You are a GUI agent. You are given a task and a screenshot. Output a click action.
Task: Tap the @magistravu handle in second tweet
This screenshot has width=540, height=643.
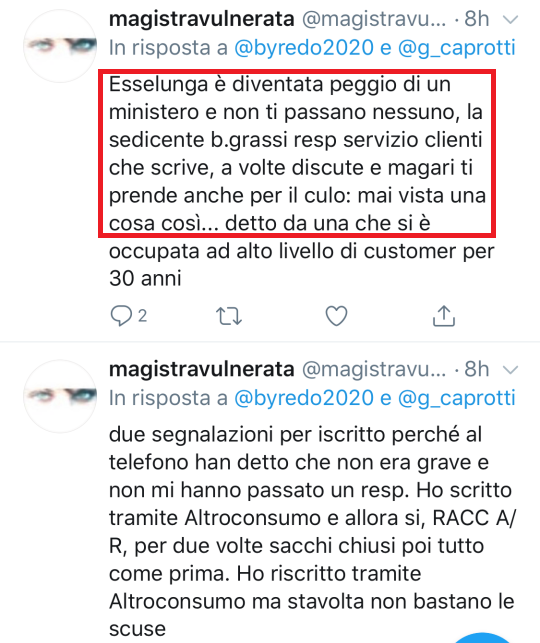coord(374,369)
